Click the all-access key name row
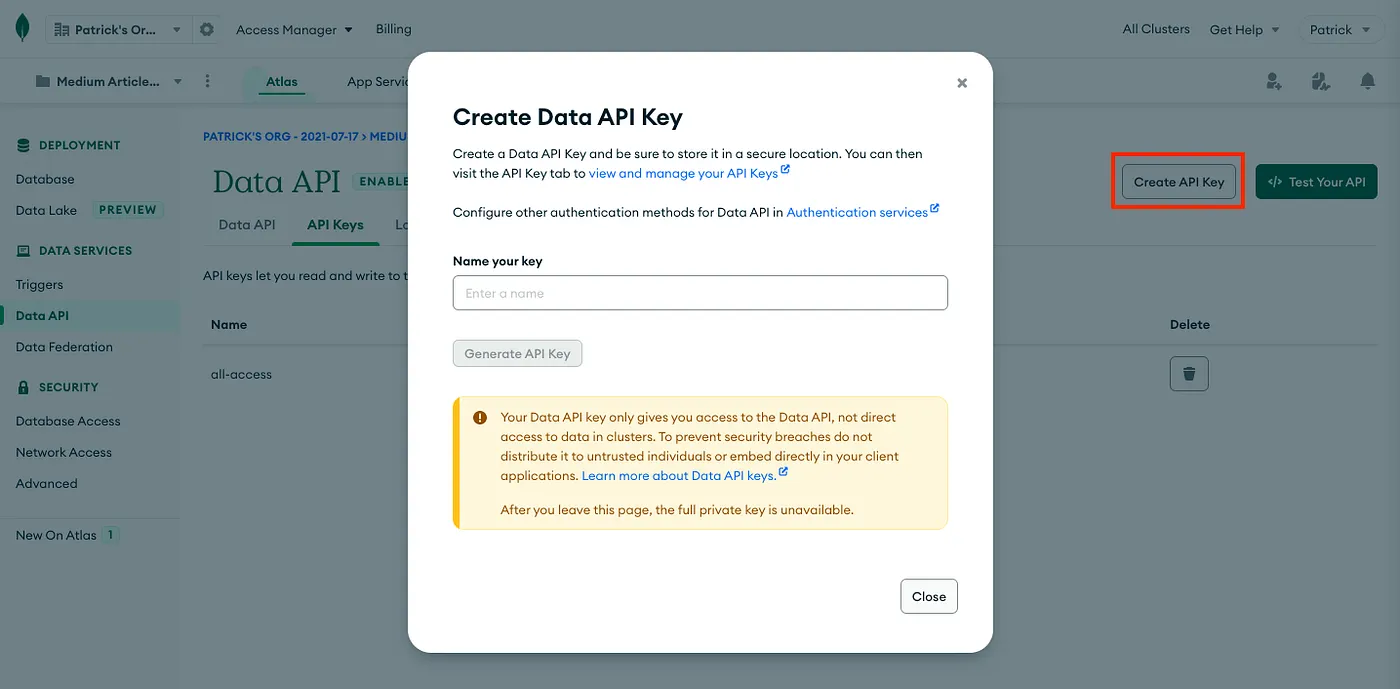Image resolution: width=1400 pixels, height=689 pixels. tap(241, 374)
